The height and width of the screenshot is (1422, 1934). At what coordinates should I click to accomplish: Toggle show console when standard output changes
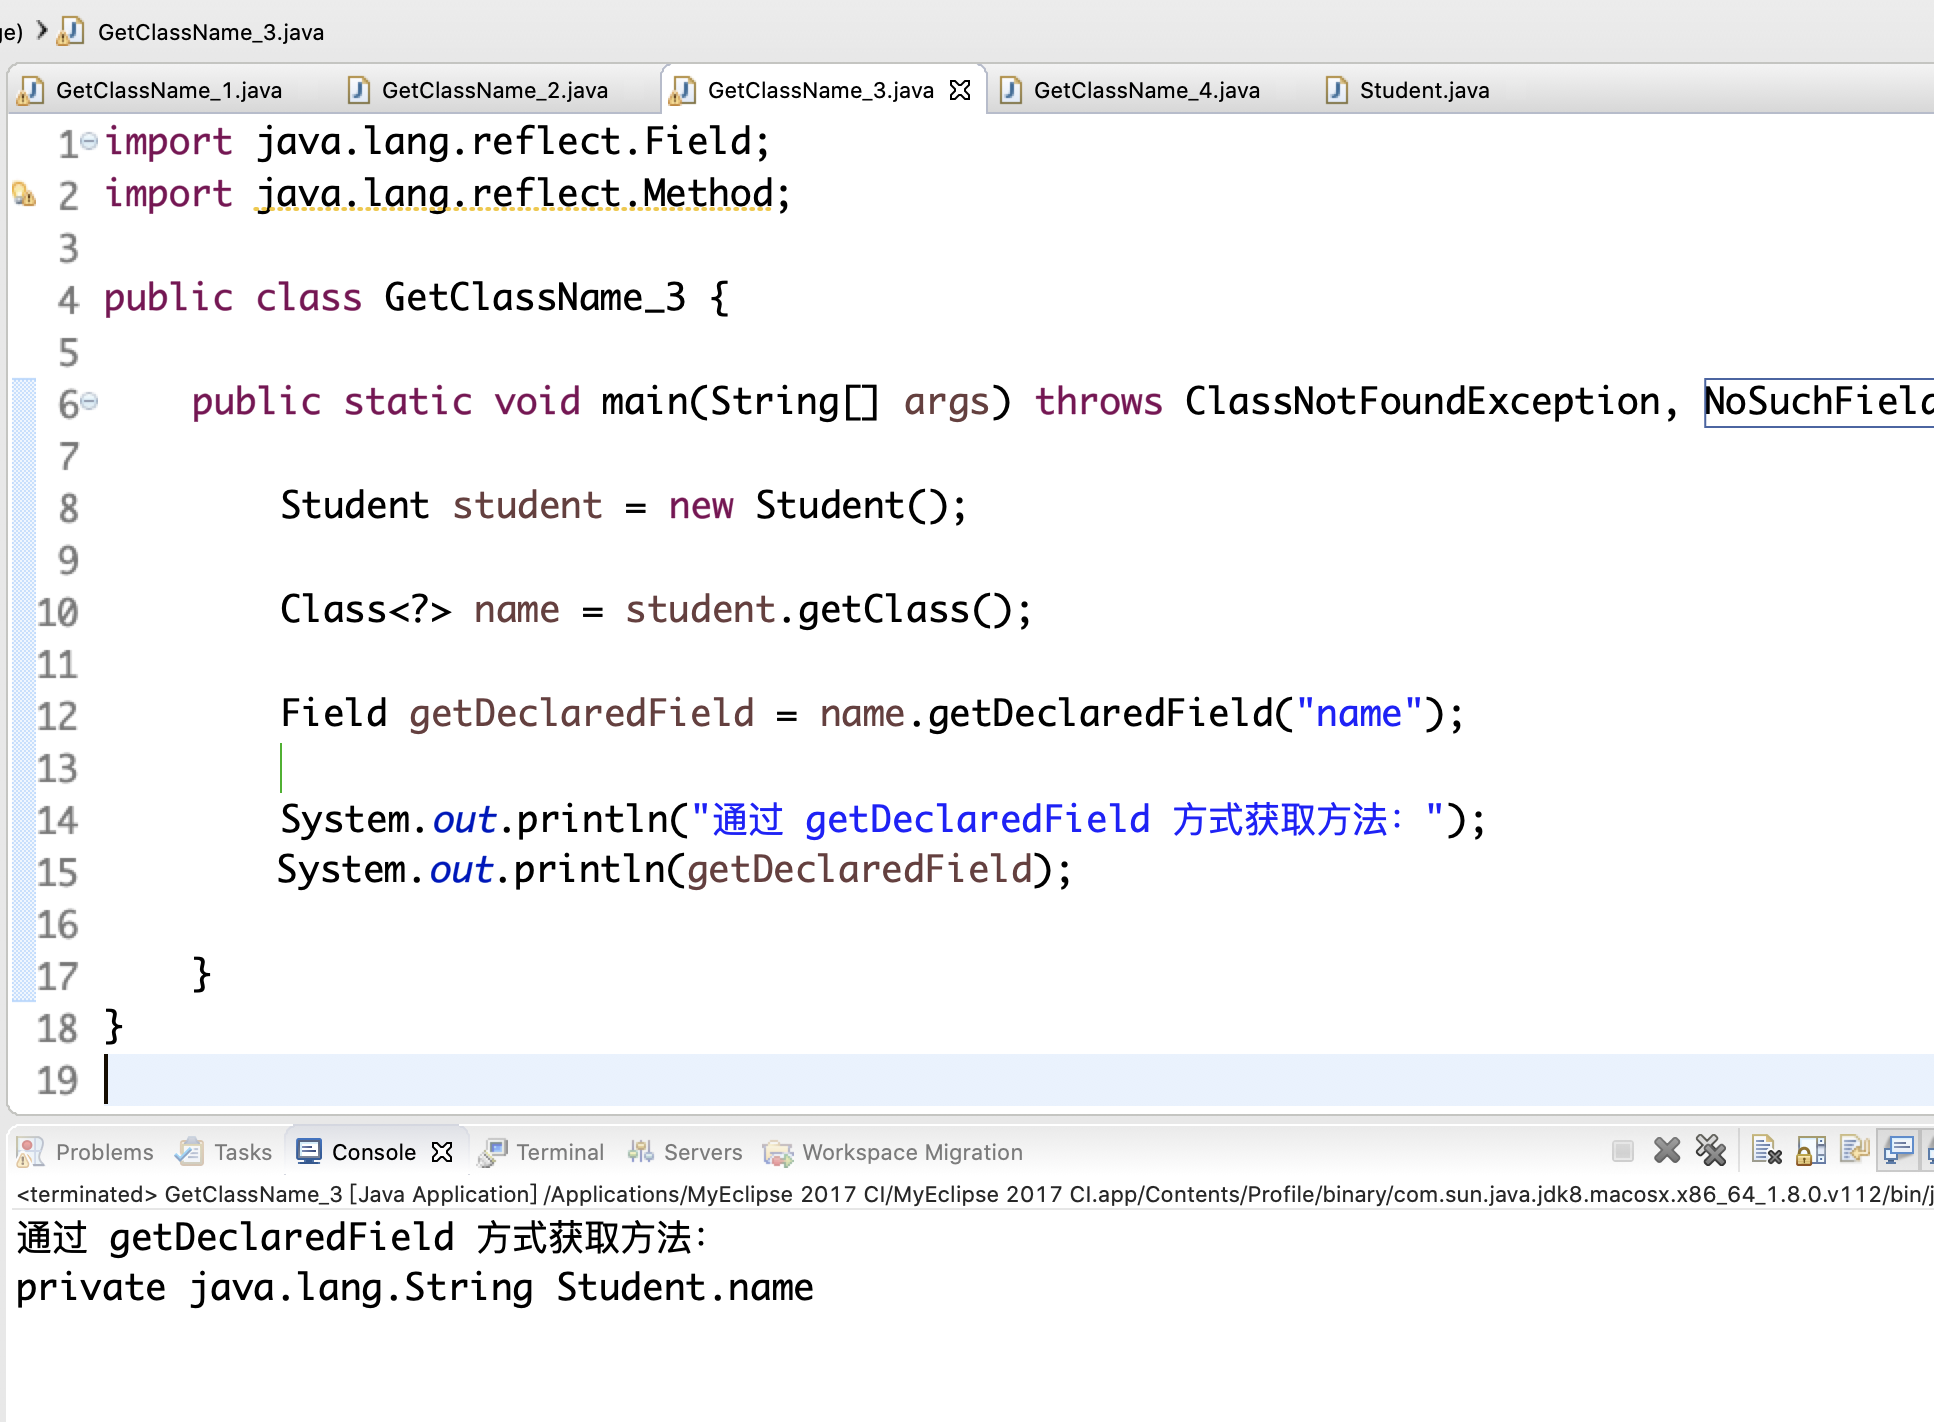coord(1898,1151)
